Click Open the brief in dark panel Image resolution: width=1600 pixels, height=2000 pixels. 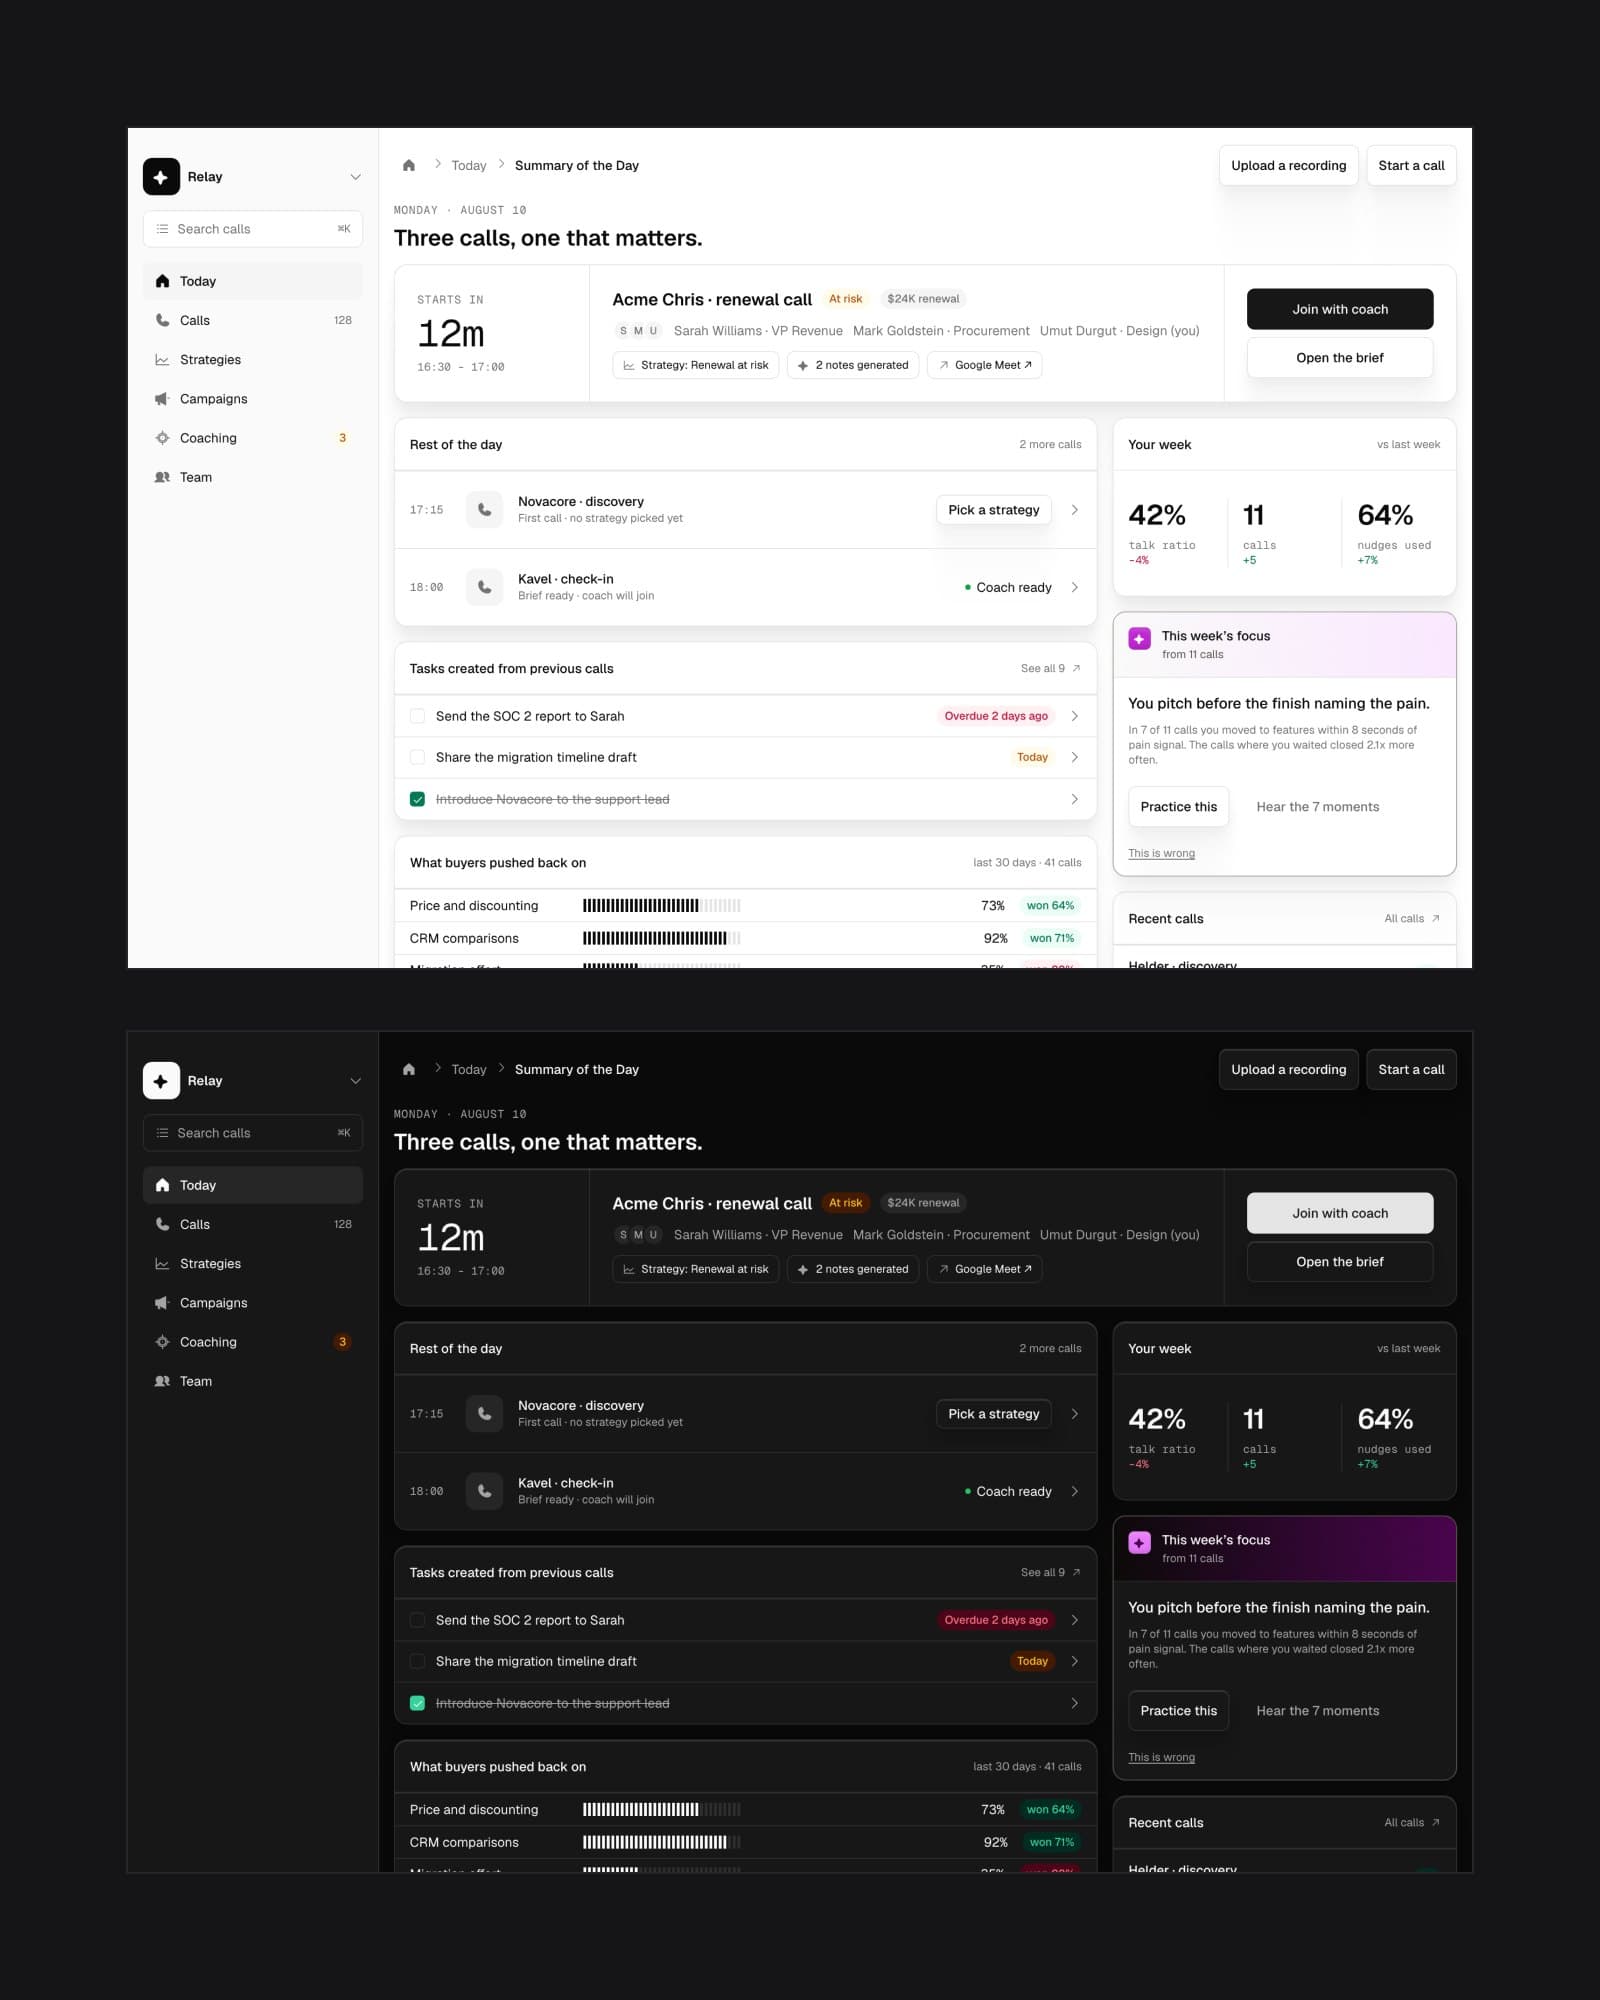pos(1340,1262)
